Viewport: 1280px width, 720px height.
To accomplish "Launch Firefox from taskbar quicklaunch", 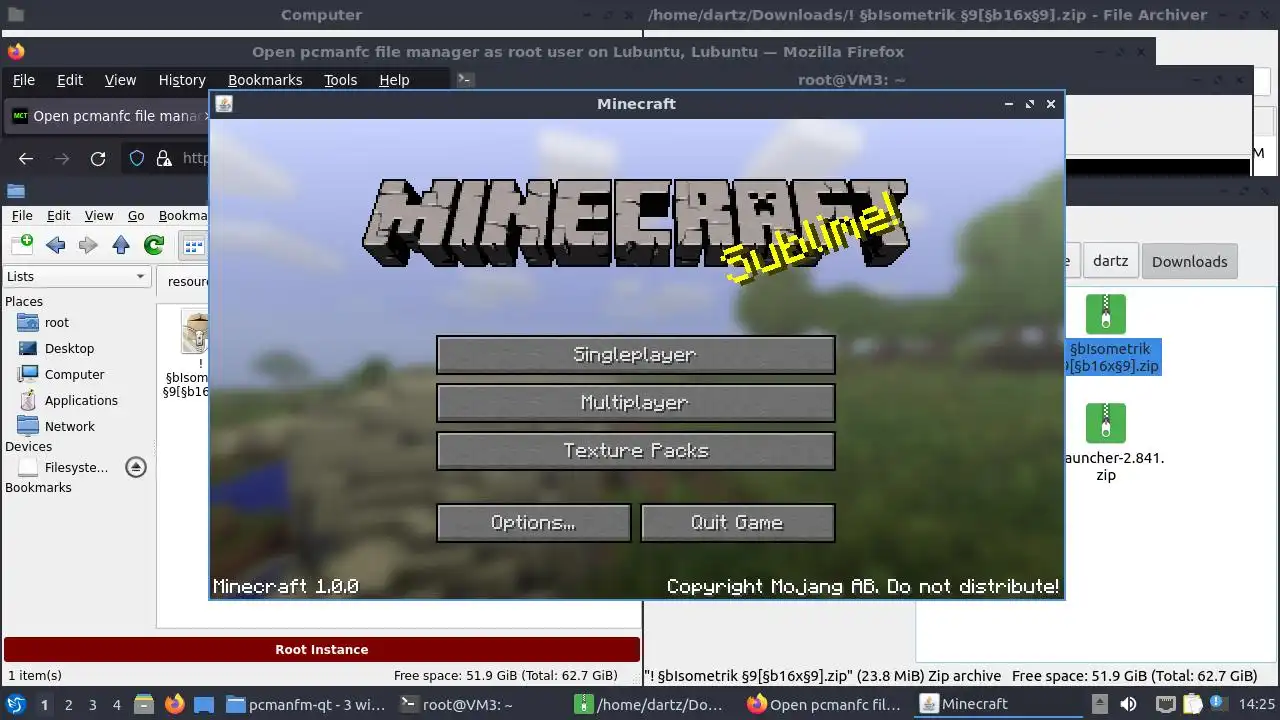I will pos(174,704).
